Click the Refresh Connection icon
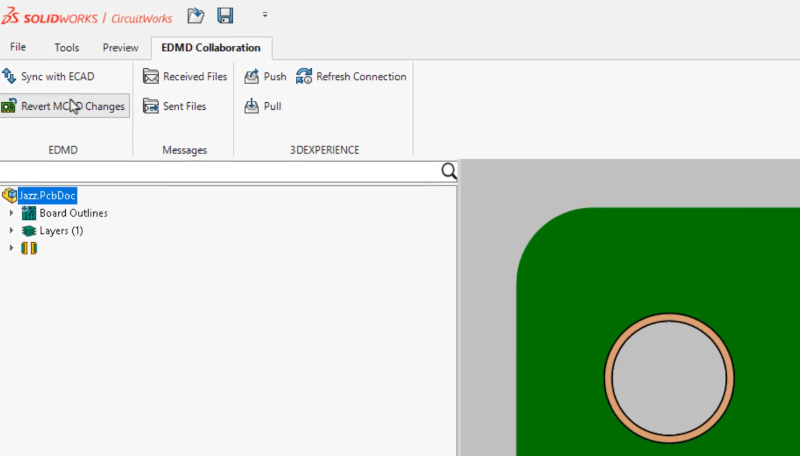Image resolution: width=800 pixels, height=456 pixels. coord(305,77)
